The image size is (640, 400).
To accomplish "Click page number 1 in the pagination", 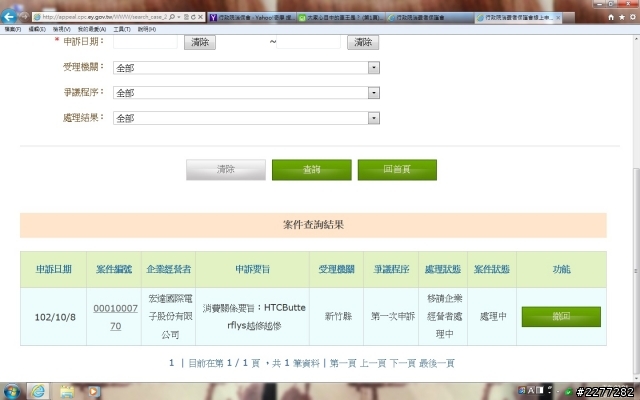I will tap(171, 363).
